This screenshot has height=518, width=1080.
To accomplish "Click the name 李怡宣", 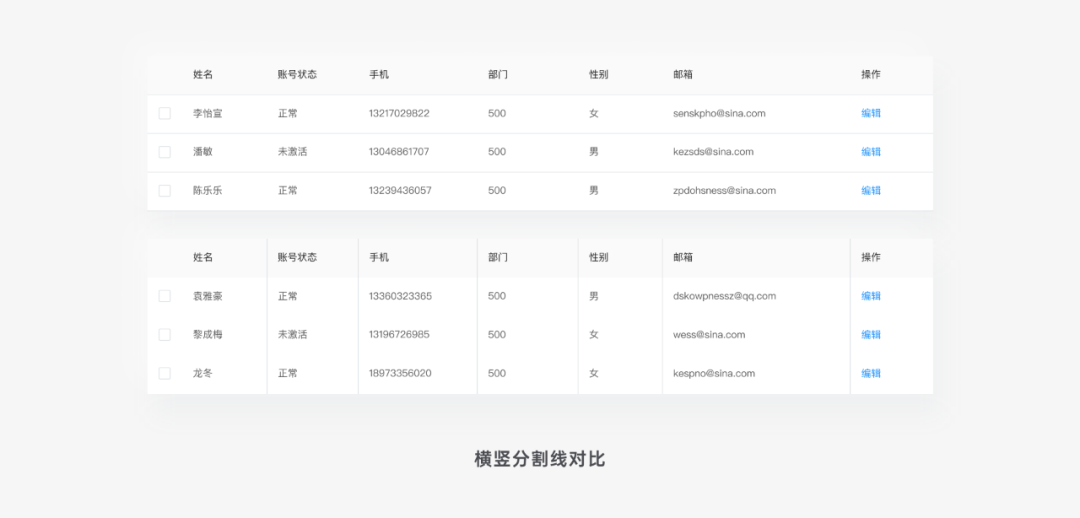I will pyautogui.click(x=207, y=113).
